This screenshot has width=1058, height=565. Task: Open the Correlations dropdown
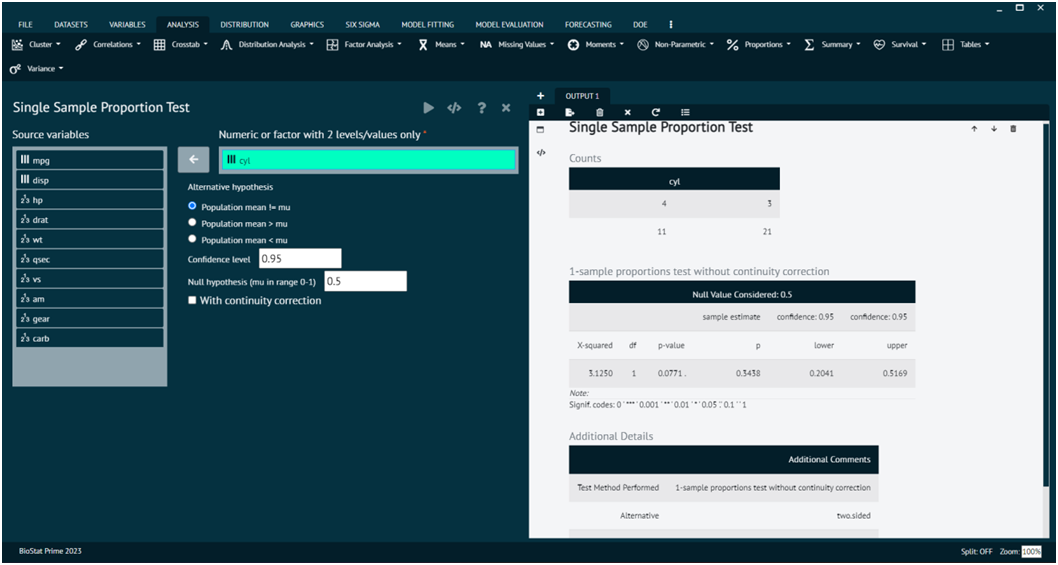tap(107, 45)
